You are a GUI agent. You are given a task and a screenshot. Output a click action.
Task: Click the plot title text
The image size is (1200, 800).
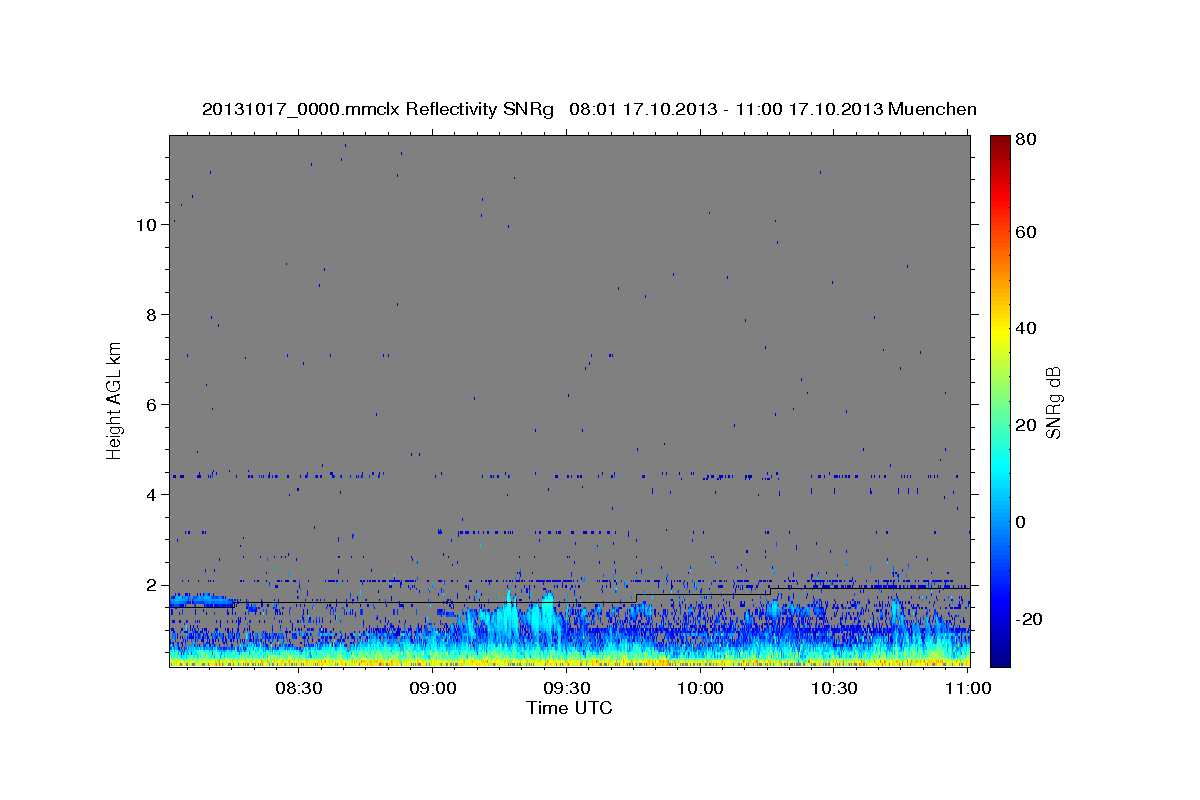(589, 109)
